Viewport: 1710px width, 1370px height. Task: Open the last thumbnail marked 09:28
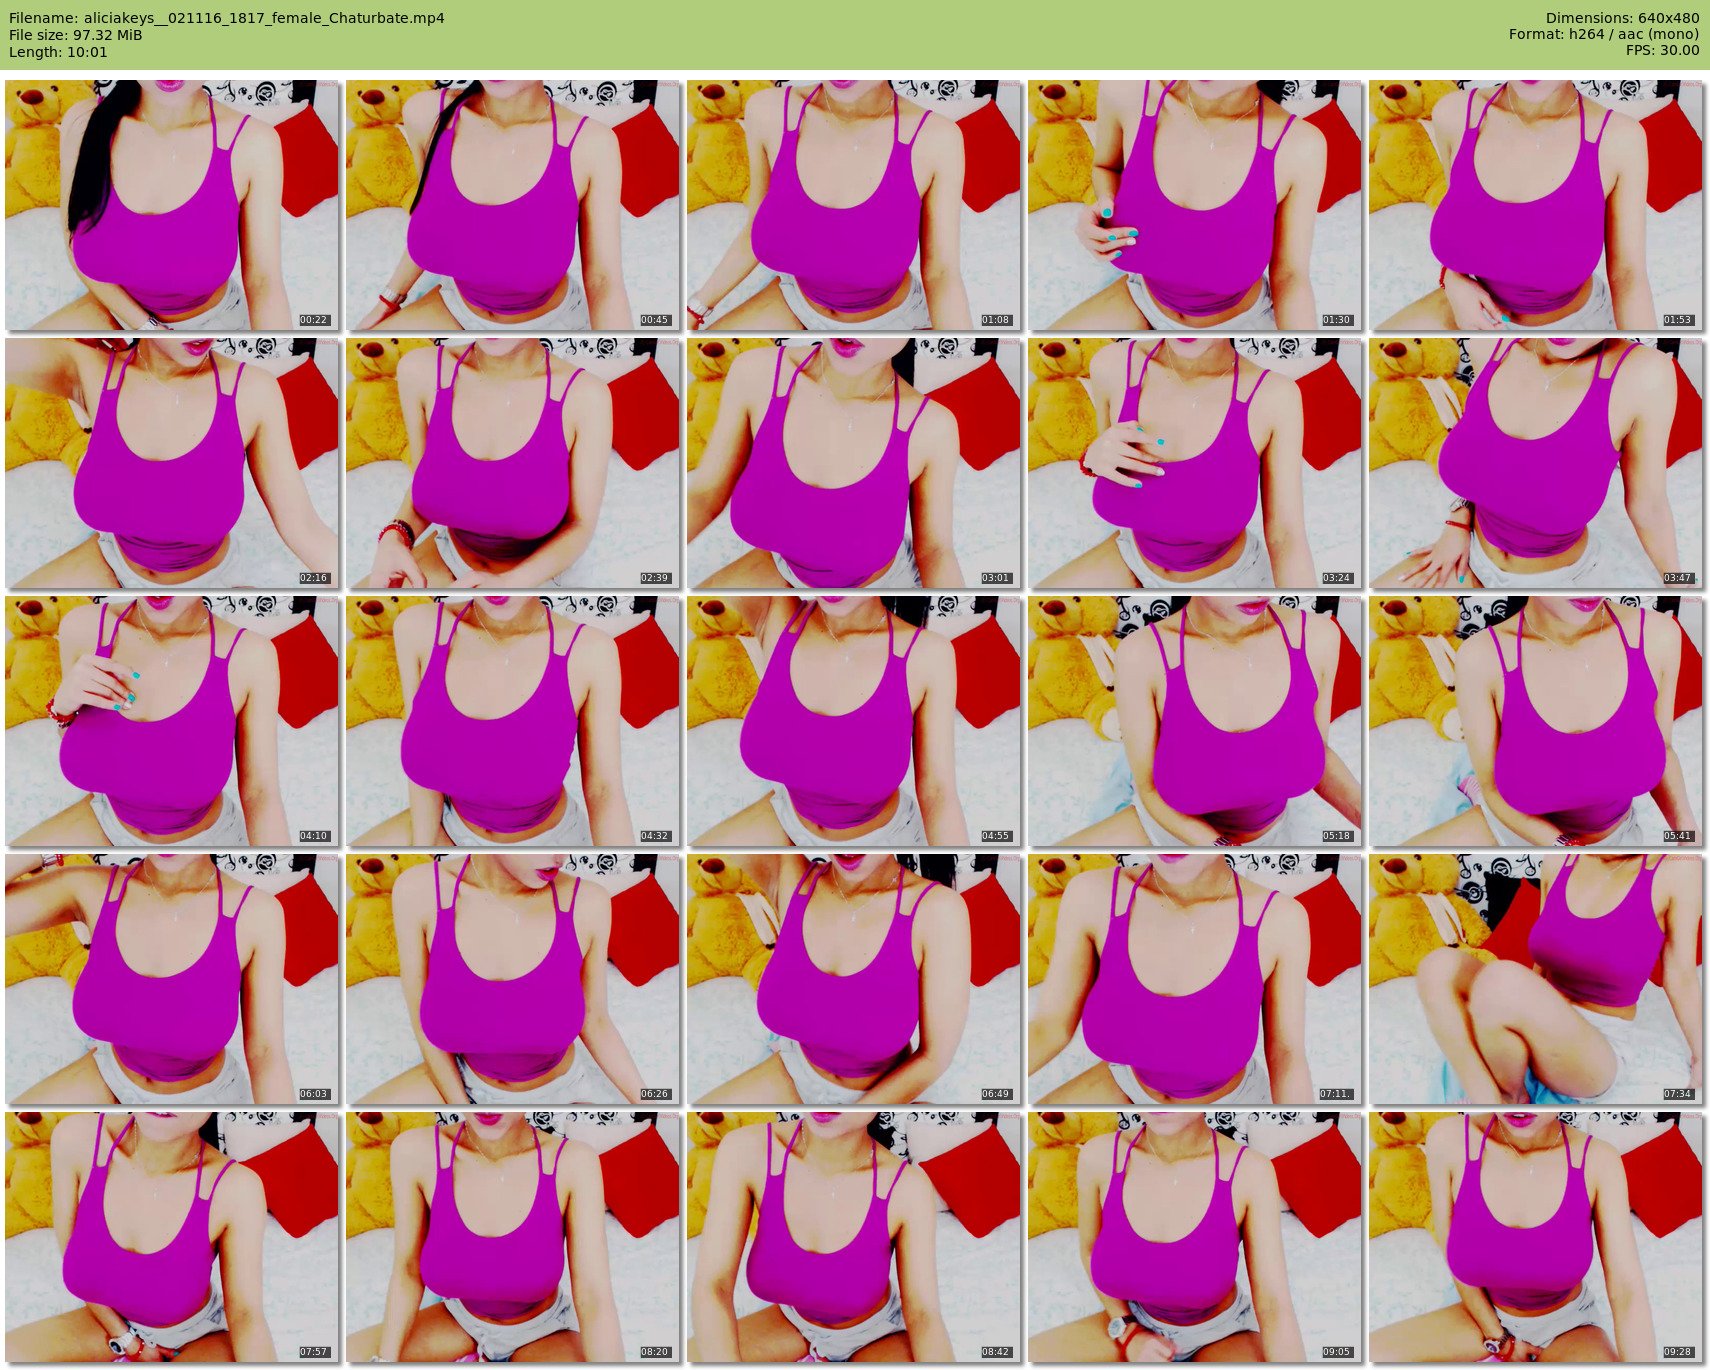(1535, 1237)
